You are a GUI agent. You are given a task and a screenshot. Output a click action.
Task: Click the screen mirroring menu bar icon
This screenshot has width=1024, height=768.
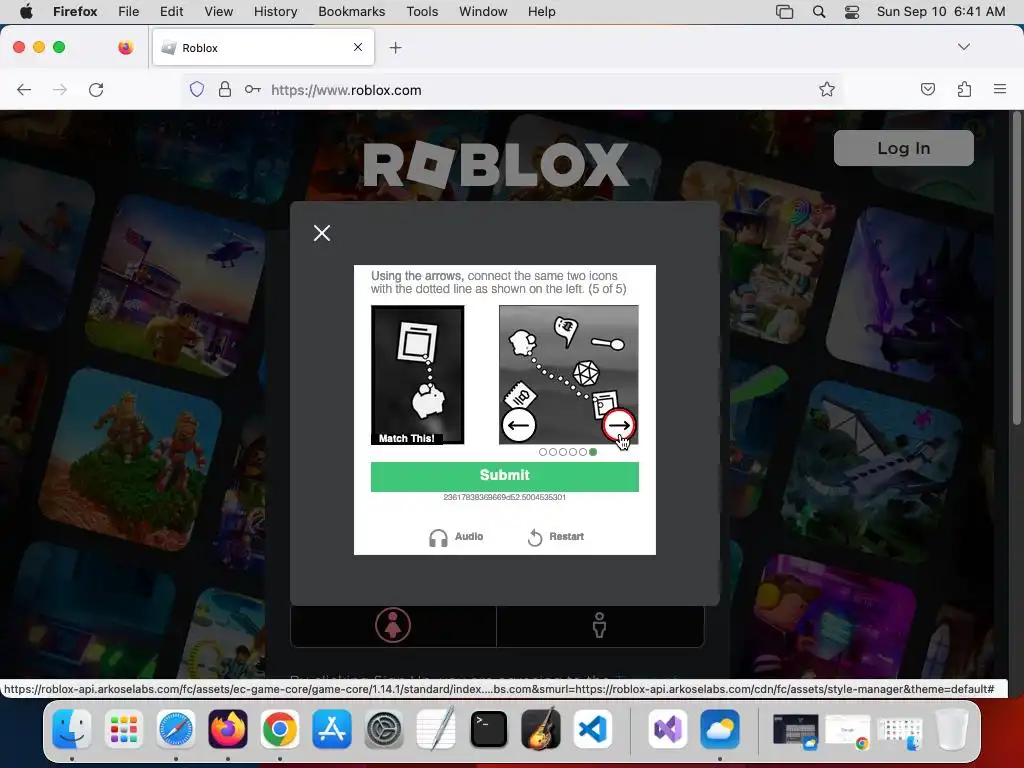click(x=784, y=12)
